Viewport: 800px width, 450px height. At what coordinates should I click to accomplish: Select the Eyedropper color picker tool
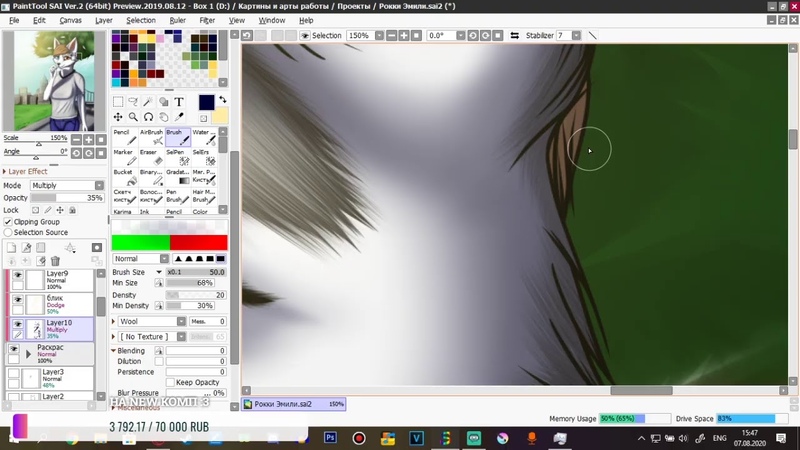coord(179,117)
